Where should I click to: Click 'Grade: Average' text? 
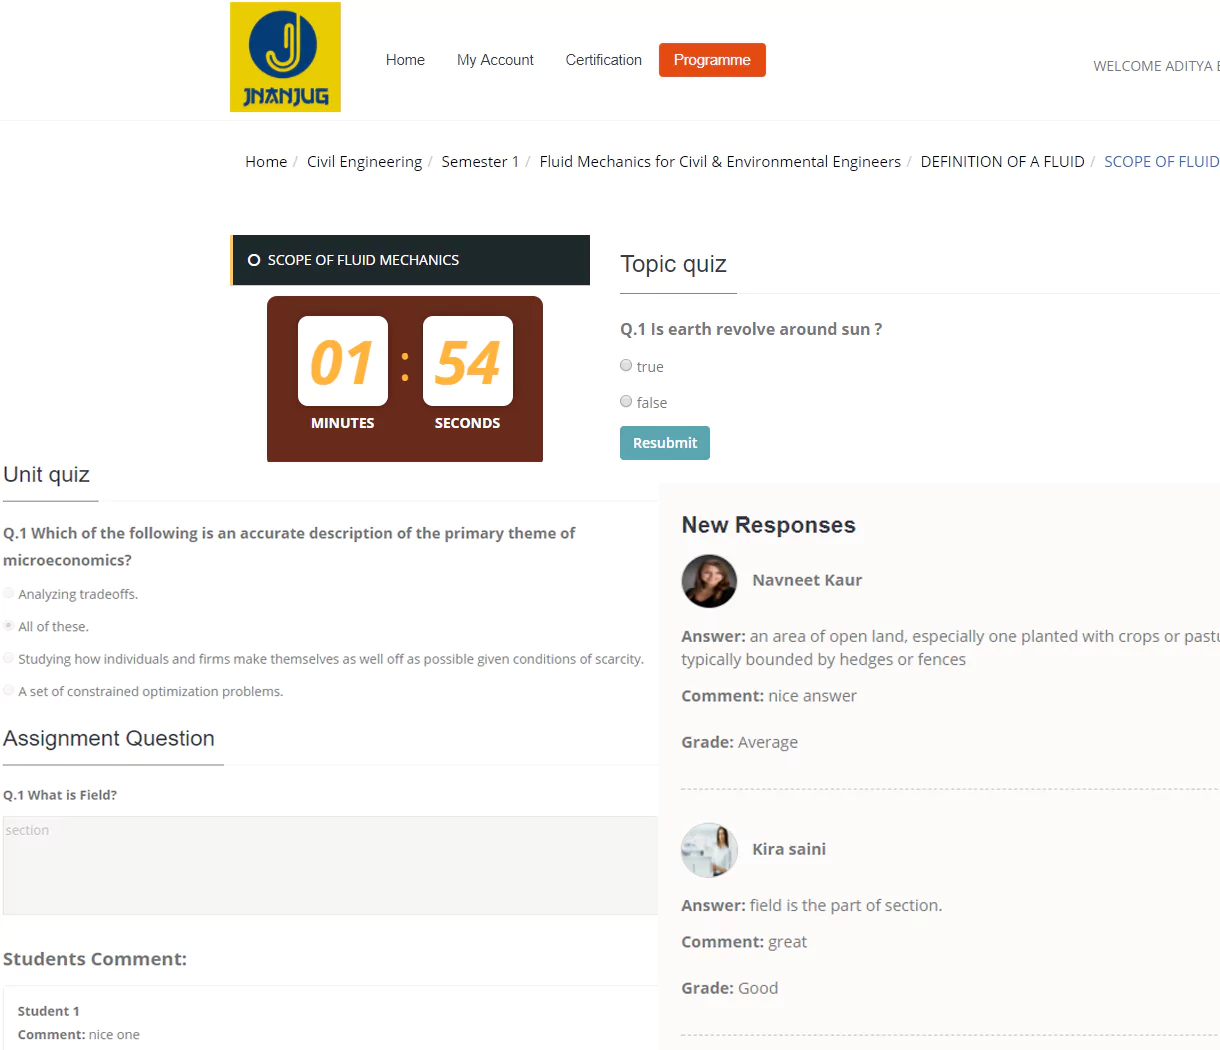[739, 742]
